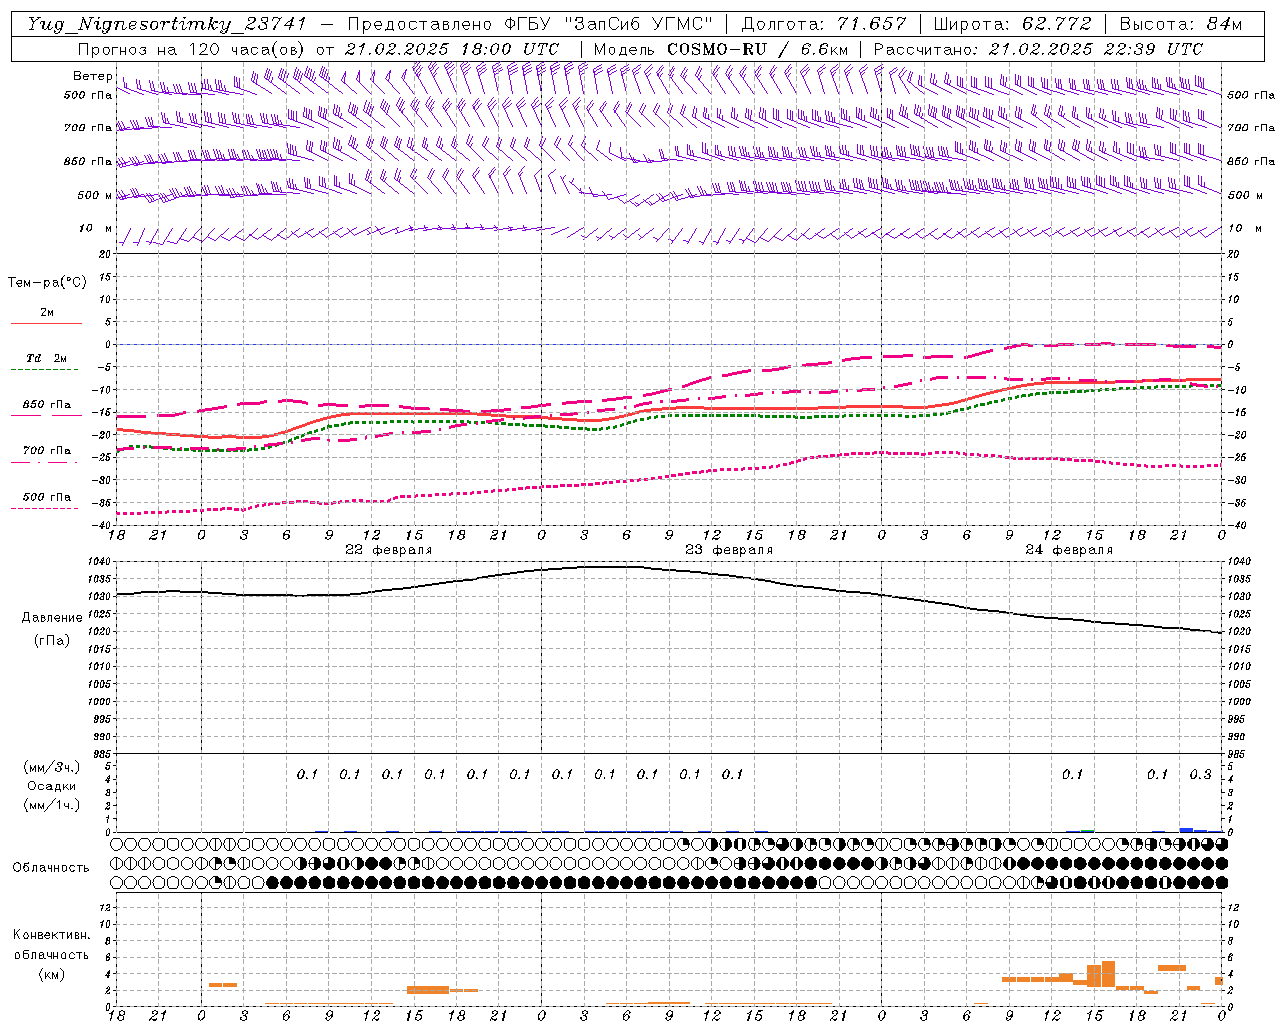Click the Осадки precipitation label

click(51, 786)
